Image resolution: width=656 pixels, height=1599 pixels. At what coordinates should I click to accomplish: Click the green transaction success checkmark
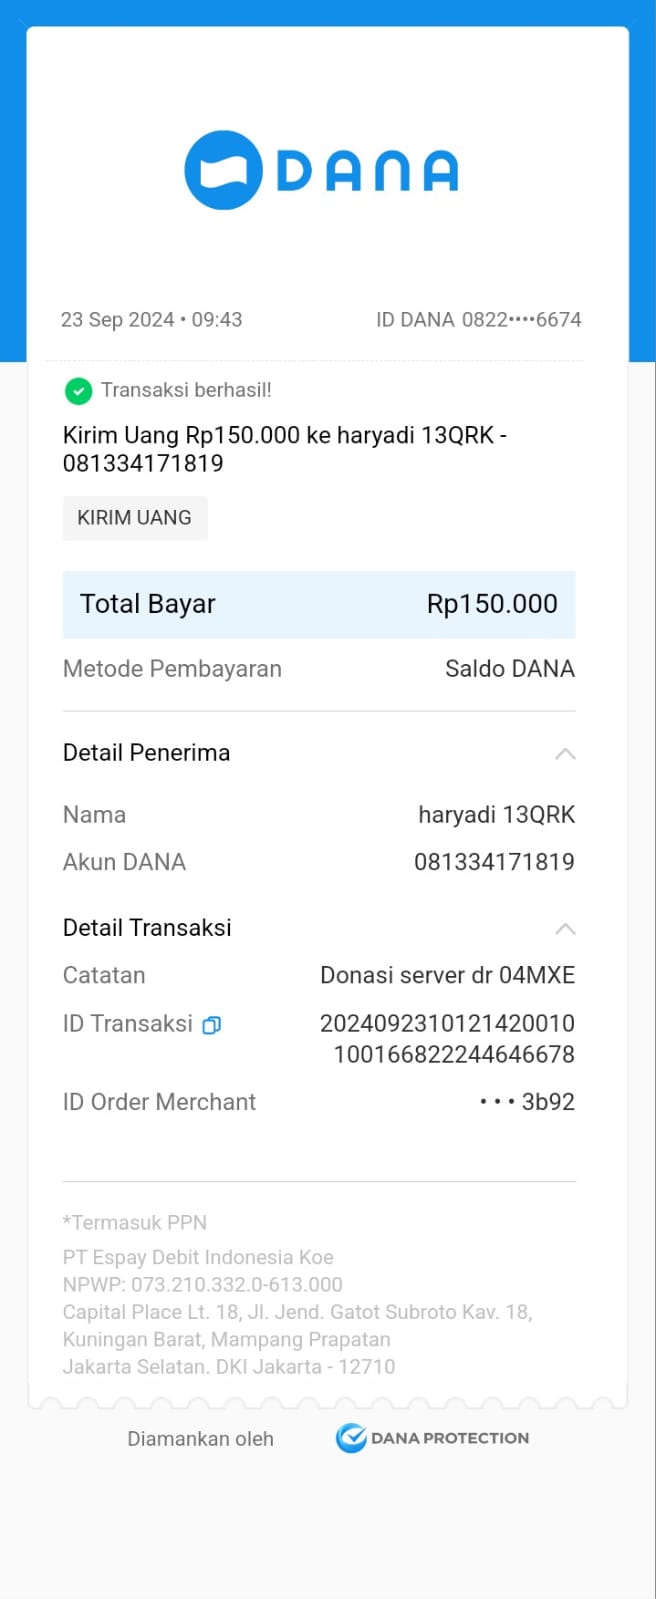(78, 391)
